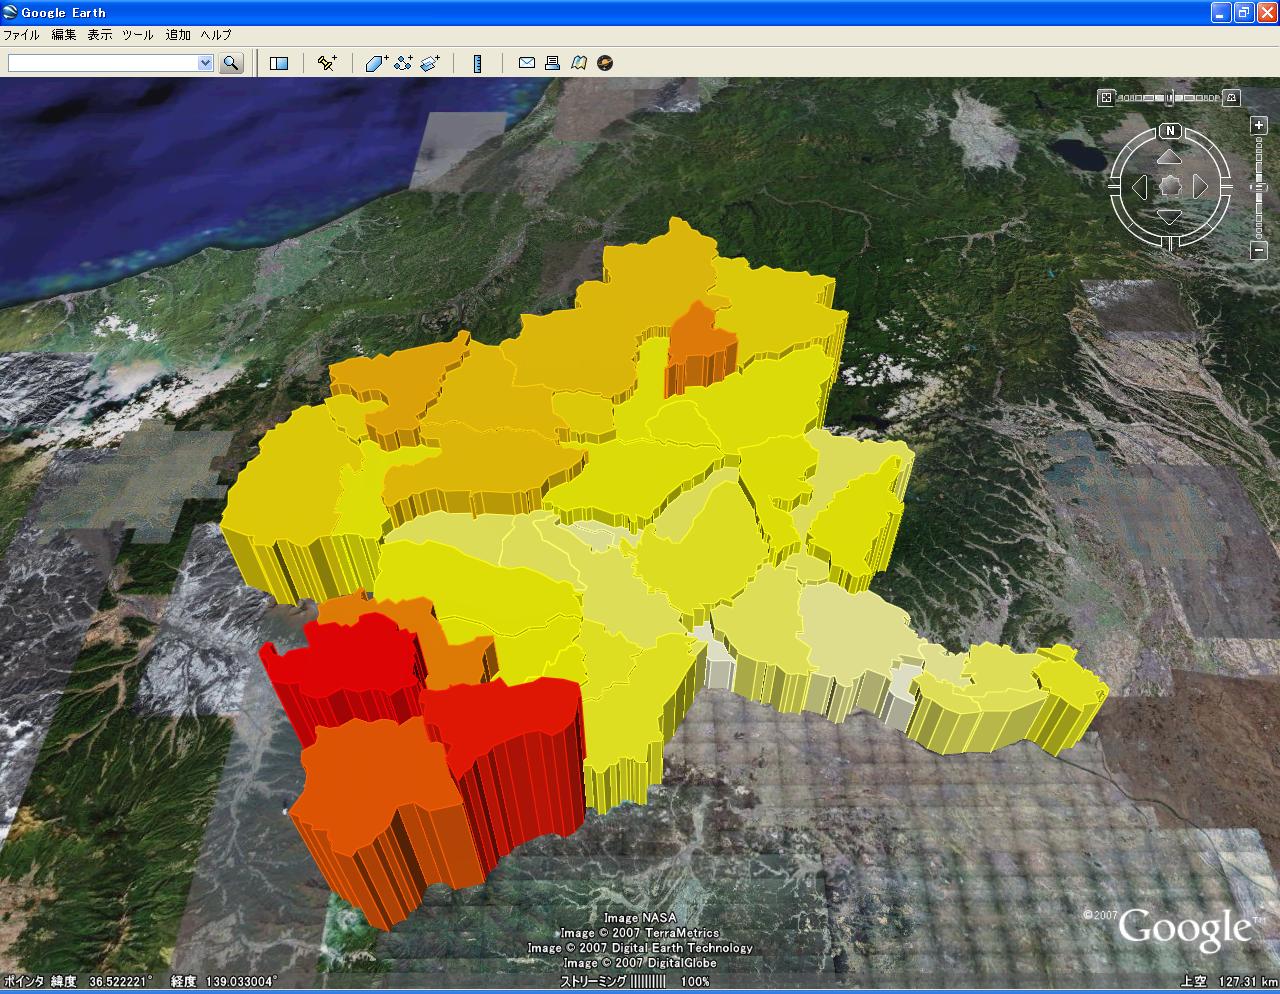This screenshot has height=994, width=1280.
Task: Select the add path tool
Action: pos(403,63)
